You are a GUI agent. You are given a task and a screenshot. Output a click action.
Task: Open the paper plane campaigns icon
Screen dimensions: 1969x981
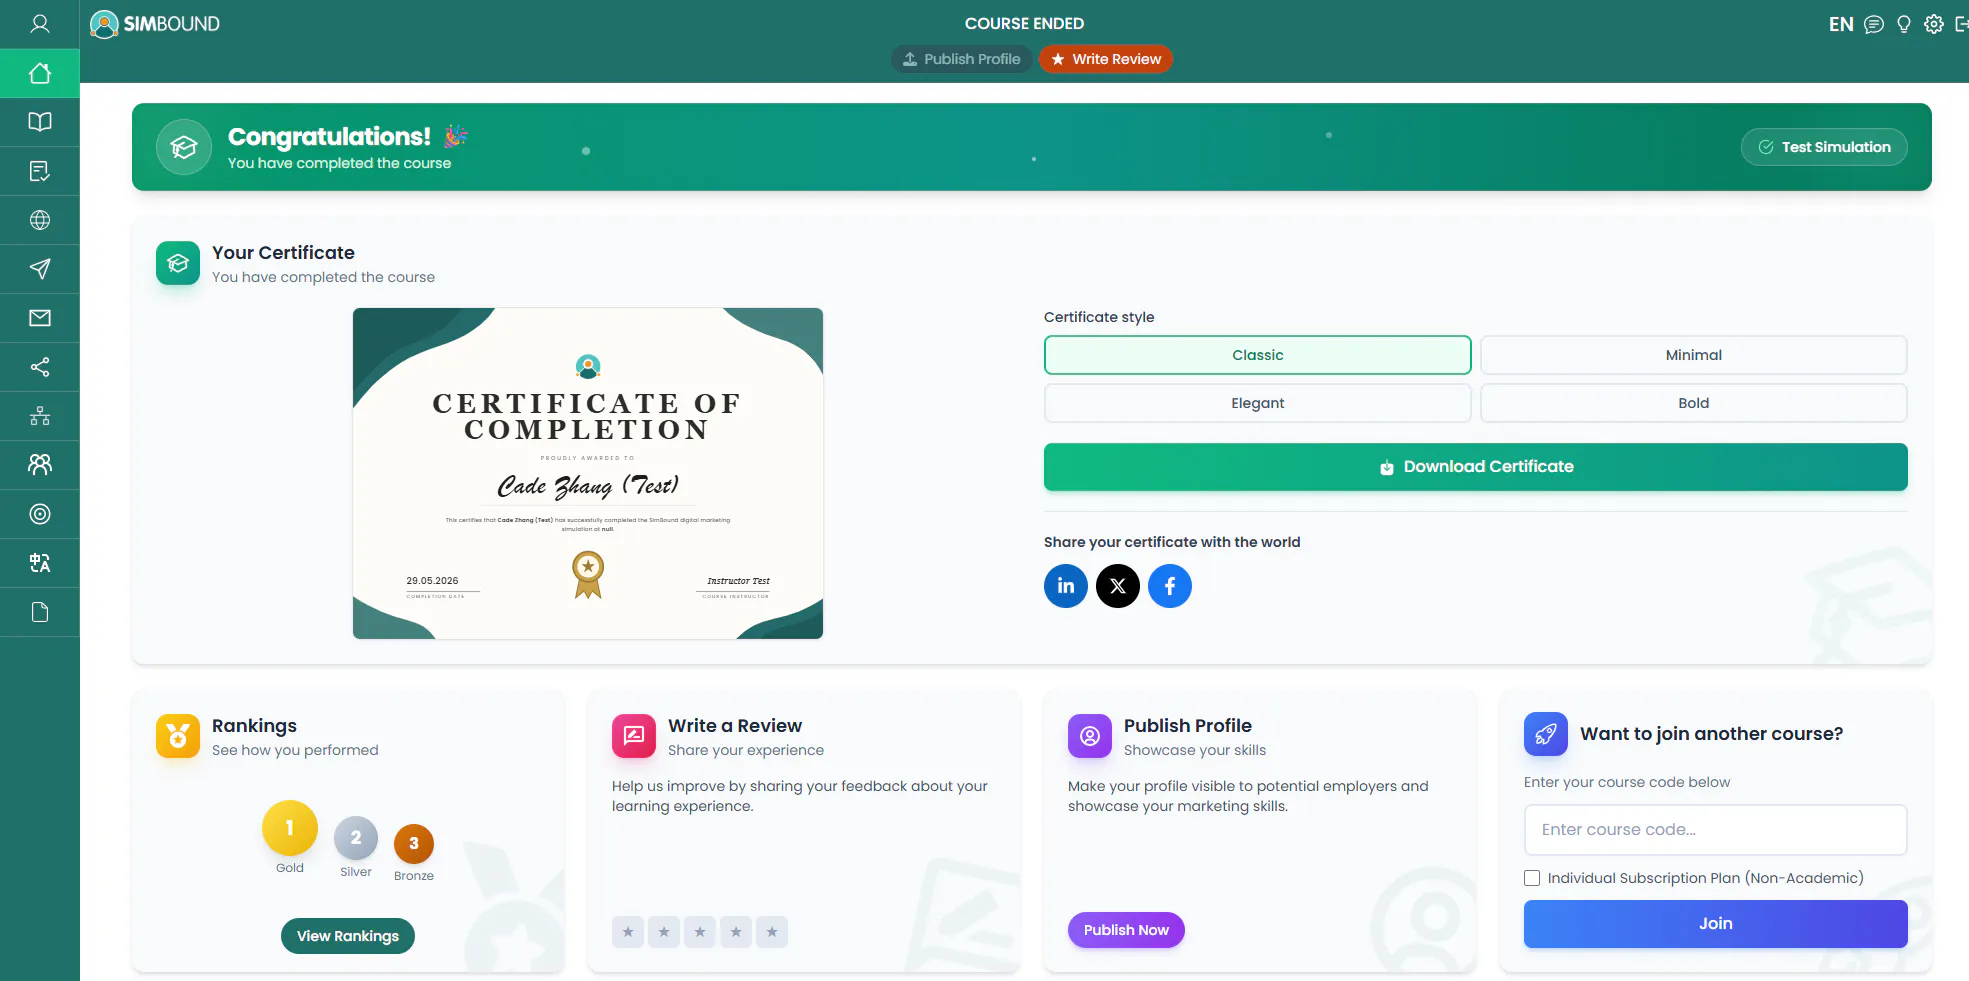pyautogui.click(x=40, y=269)
